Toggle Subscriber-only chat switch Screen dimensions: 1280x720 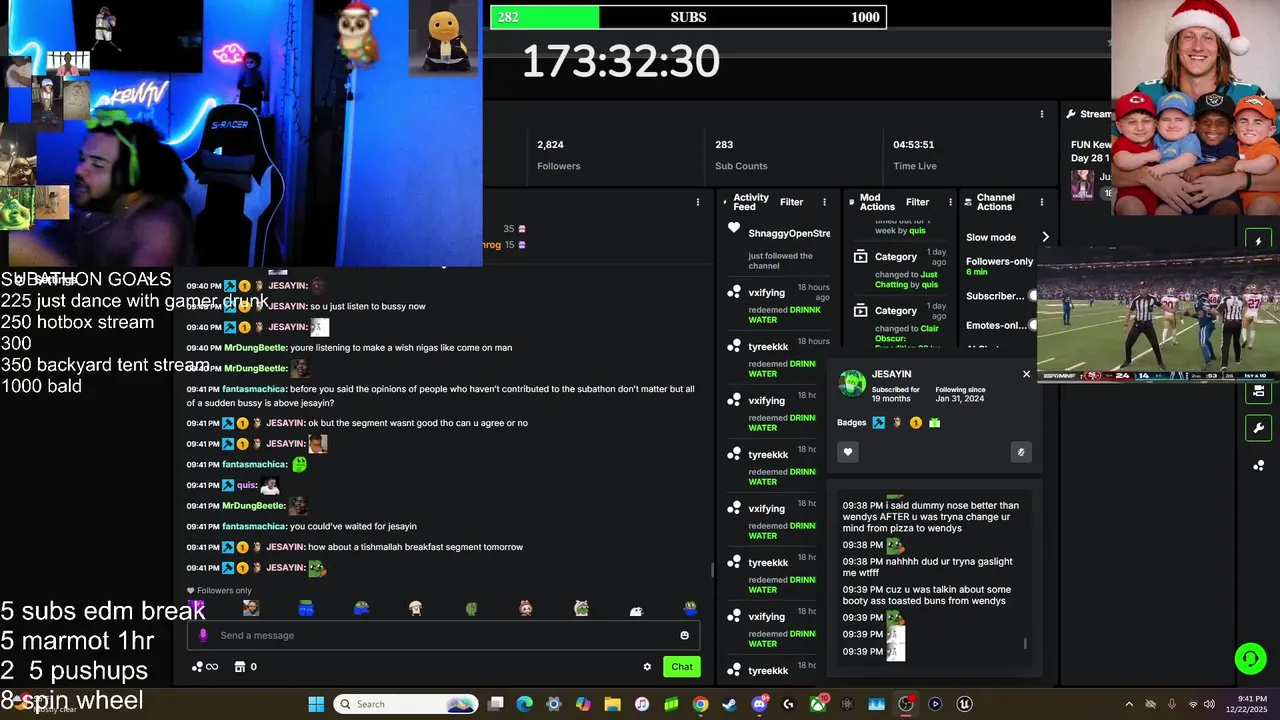click(x=1033, y=296)
